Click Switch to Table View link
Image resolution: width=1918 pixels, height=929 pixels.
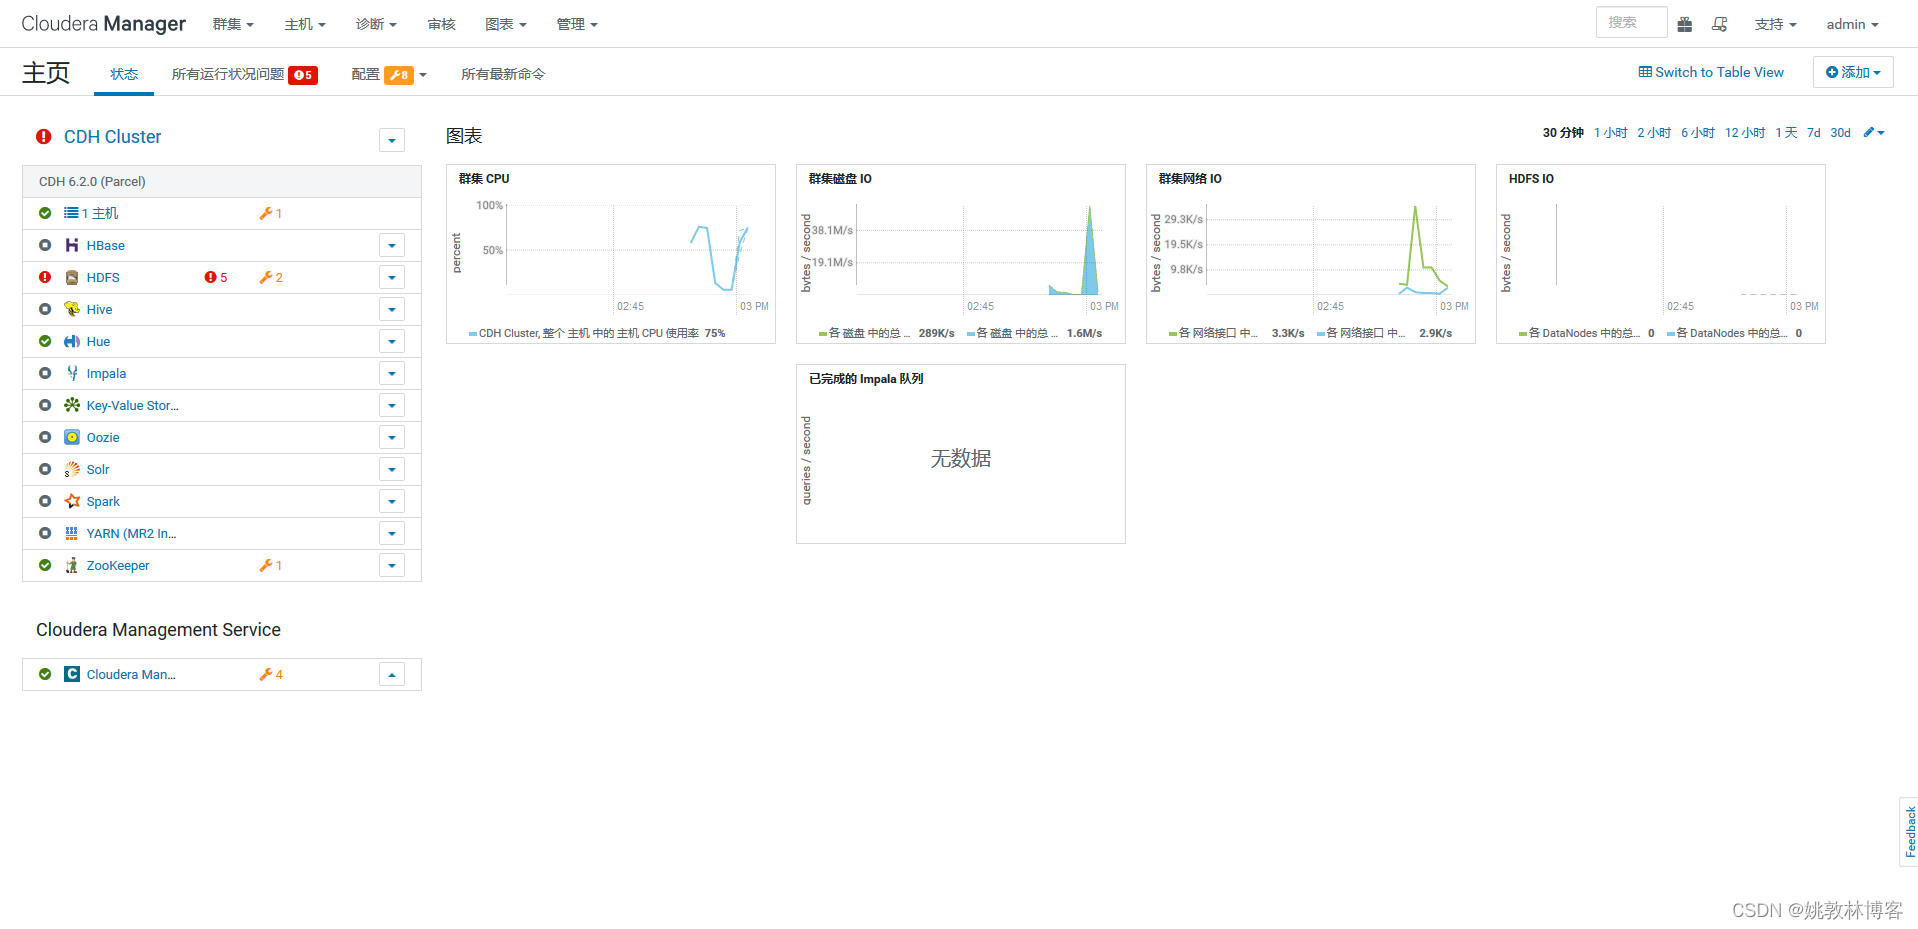point(1711,72)
